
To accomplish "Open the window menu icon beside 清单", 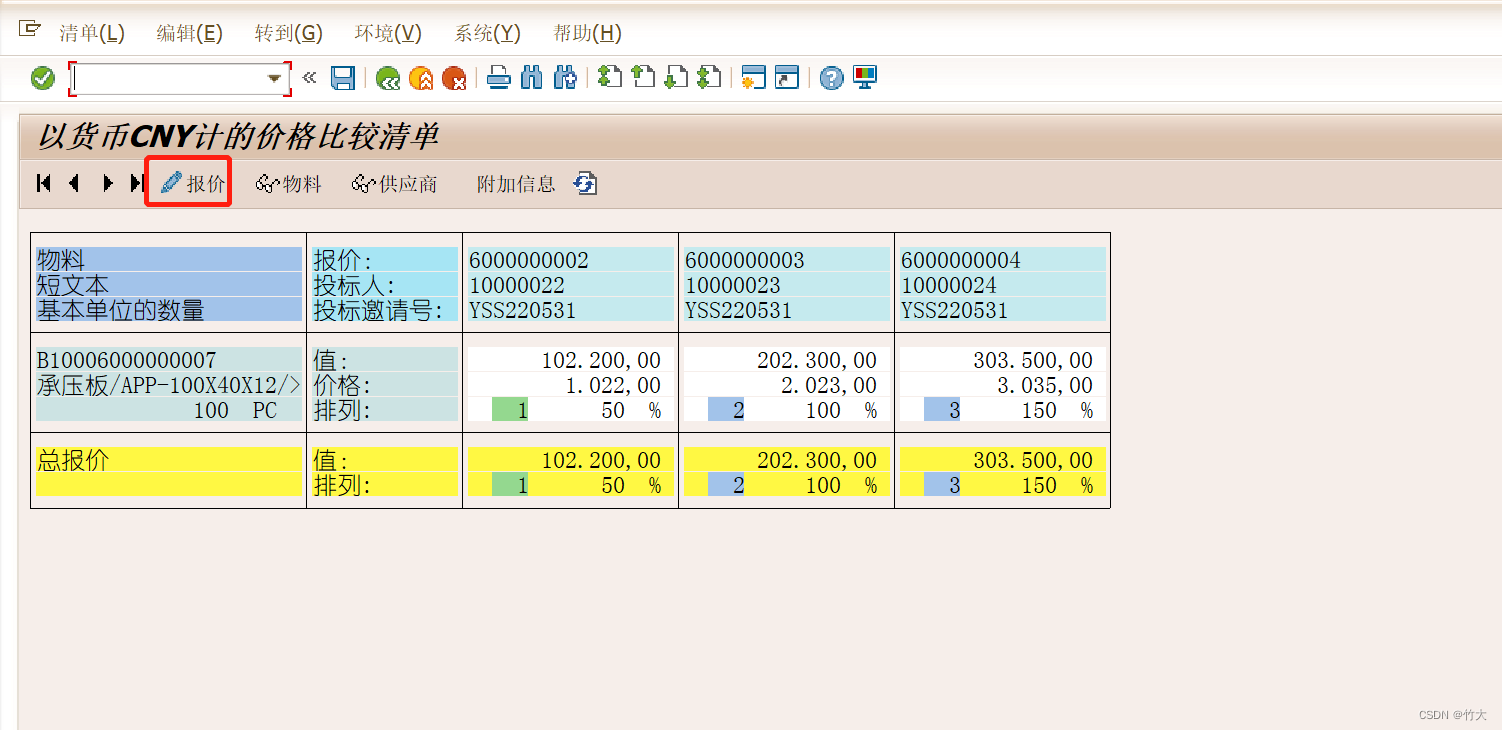I will click(x=29, y=29).
